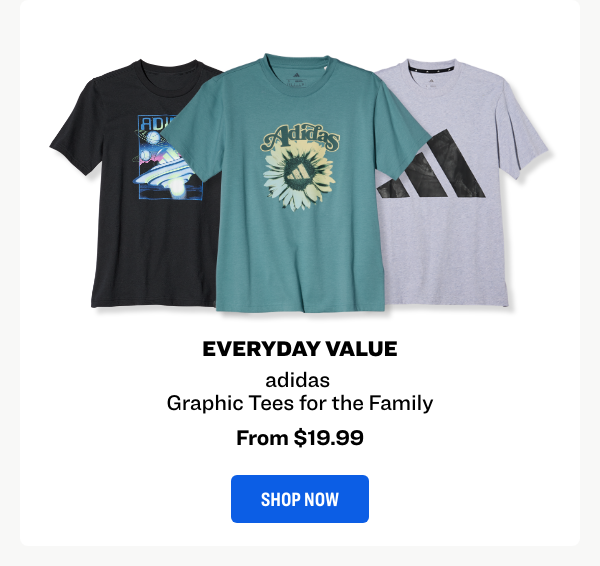Image resolution: width=600 pixels, height=566 pixels.
Task: Select the teal sunflower adidas tee
Action: pos(297,184)
